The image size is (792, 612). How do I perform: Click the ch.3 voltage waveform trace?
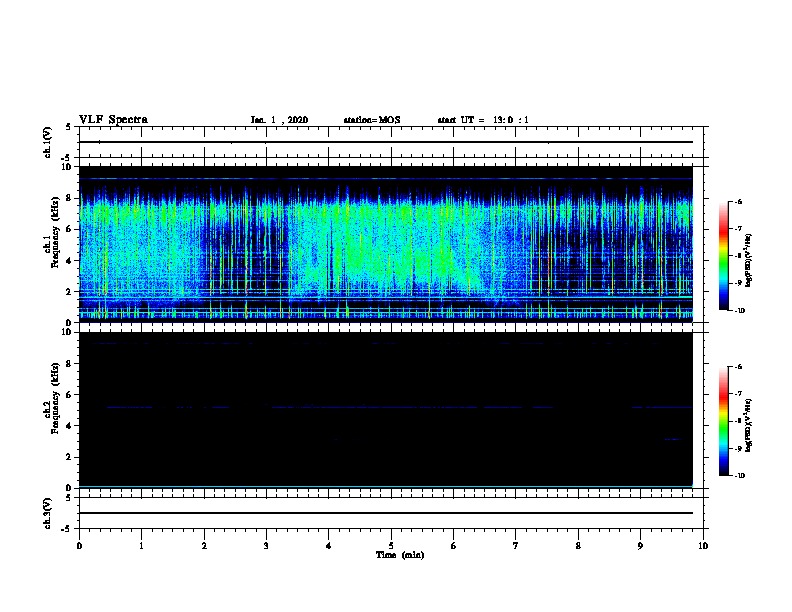[386, 513]
